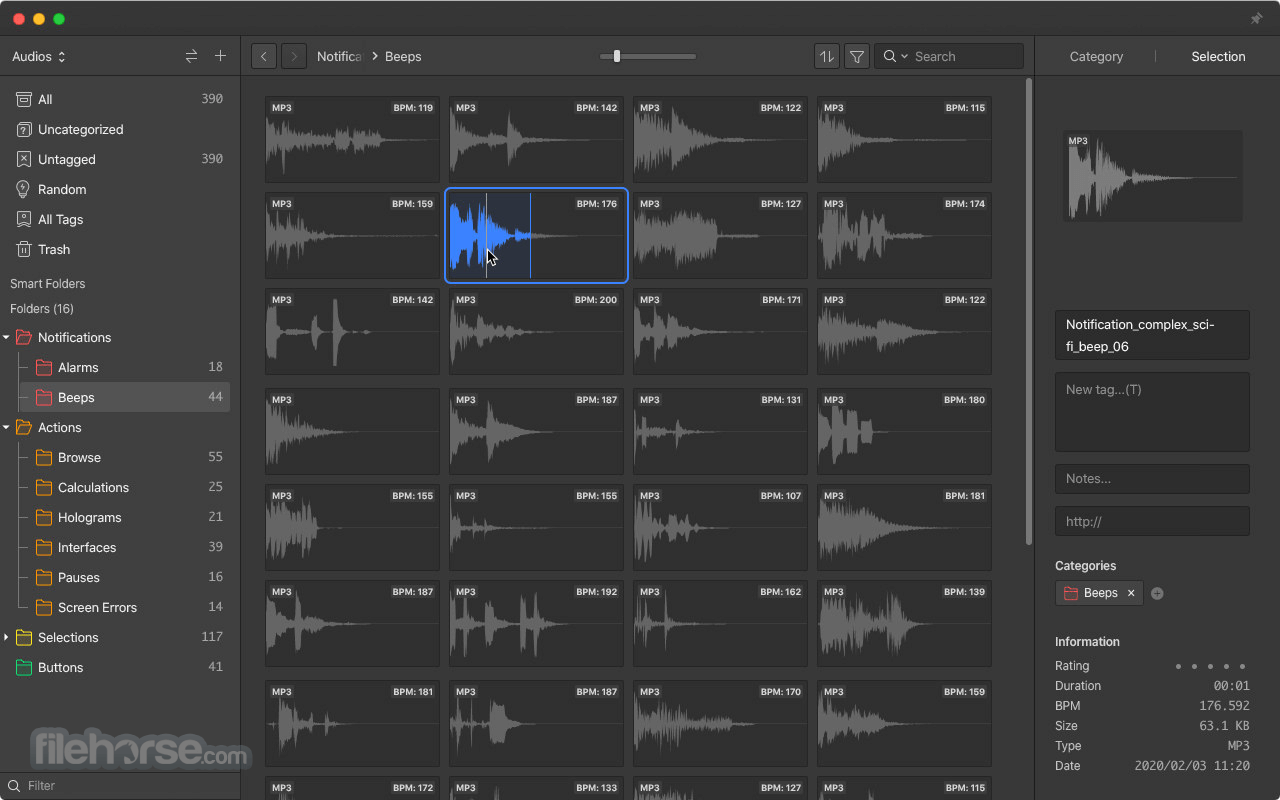Remove Beeps category with x
Image resolution: width=1280 pixels, height=800 pixels.
pos(1131,593)
